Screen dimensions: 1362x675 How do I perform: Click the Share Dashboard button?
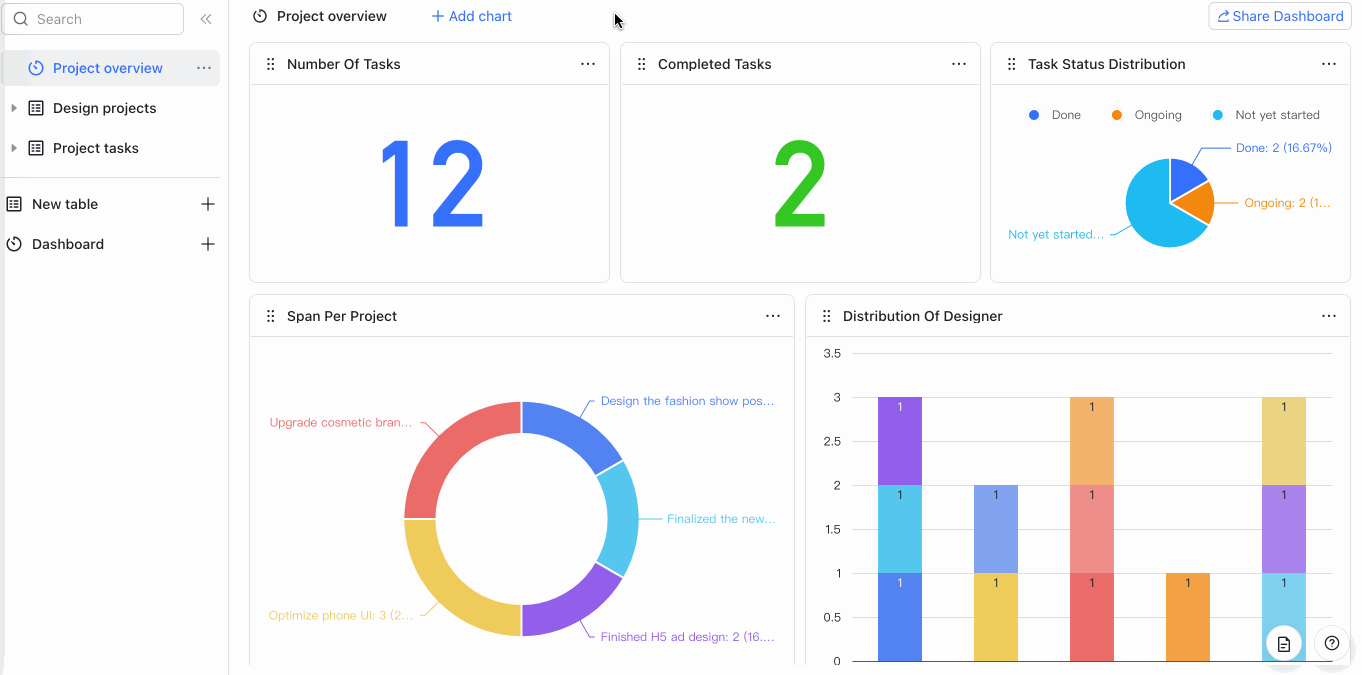point(1280,16)
